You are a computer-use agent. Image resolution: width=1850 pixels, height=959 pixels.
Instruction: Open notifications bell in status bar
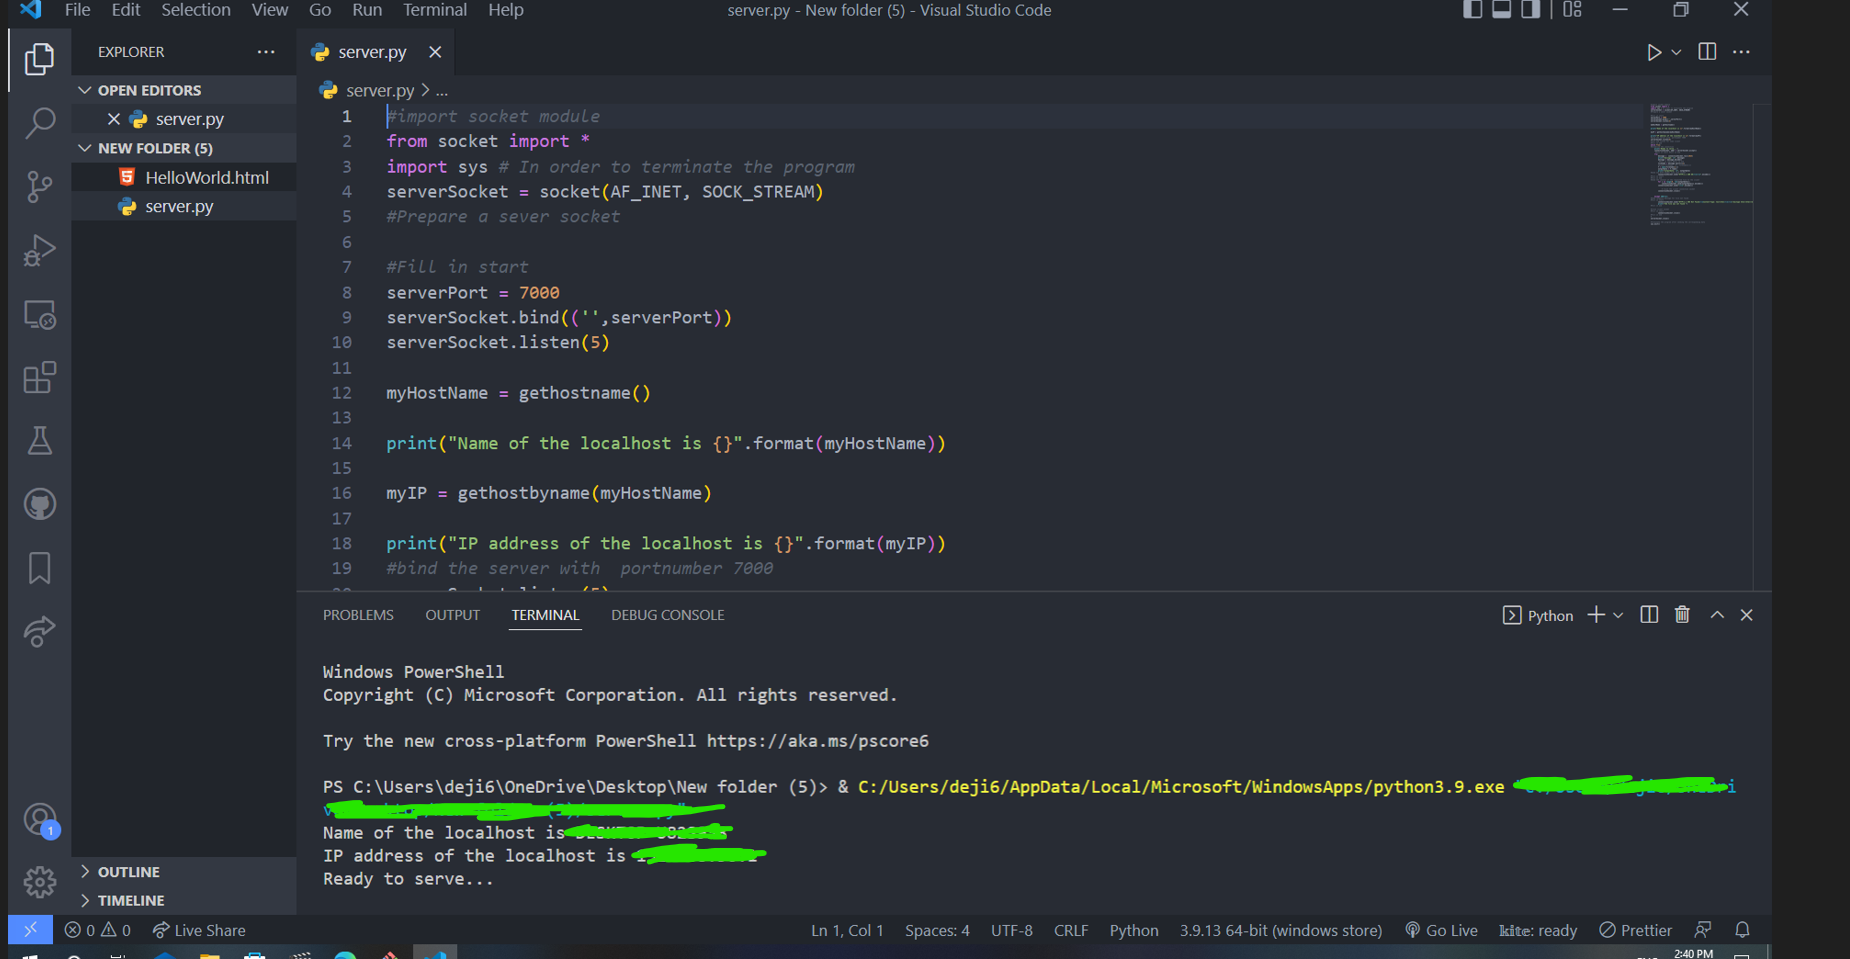[x=1742, y=930]
